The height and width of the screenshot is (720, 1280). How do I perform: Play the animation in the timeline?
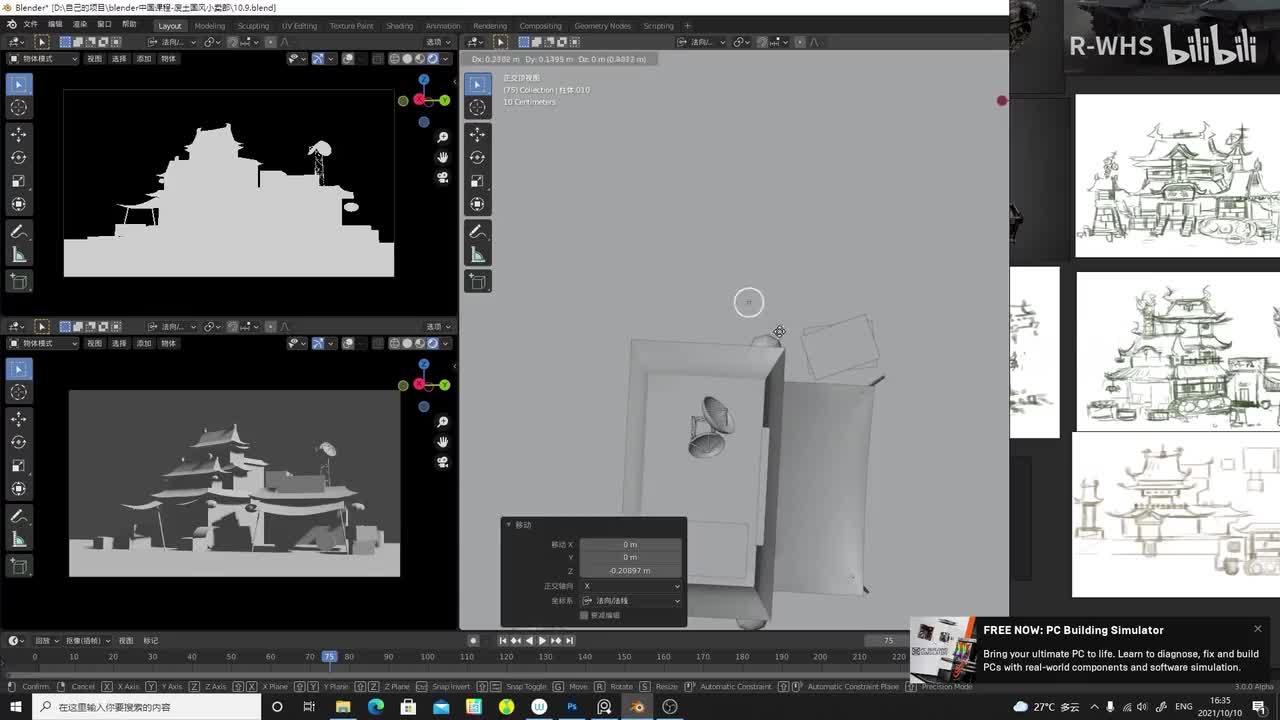click(542, 640)
